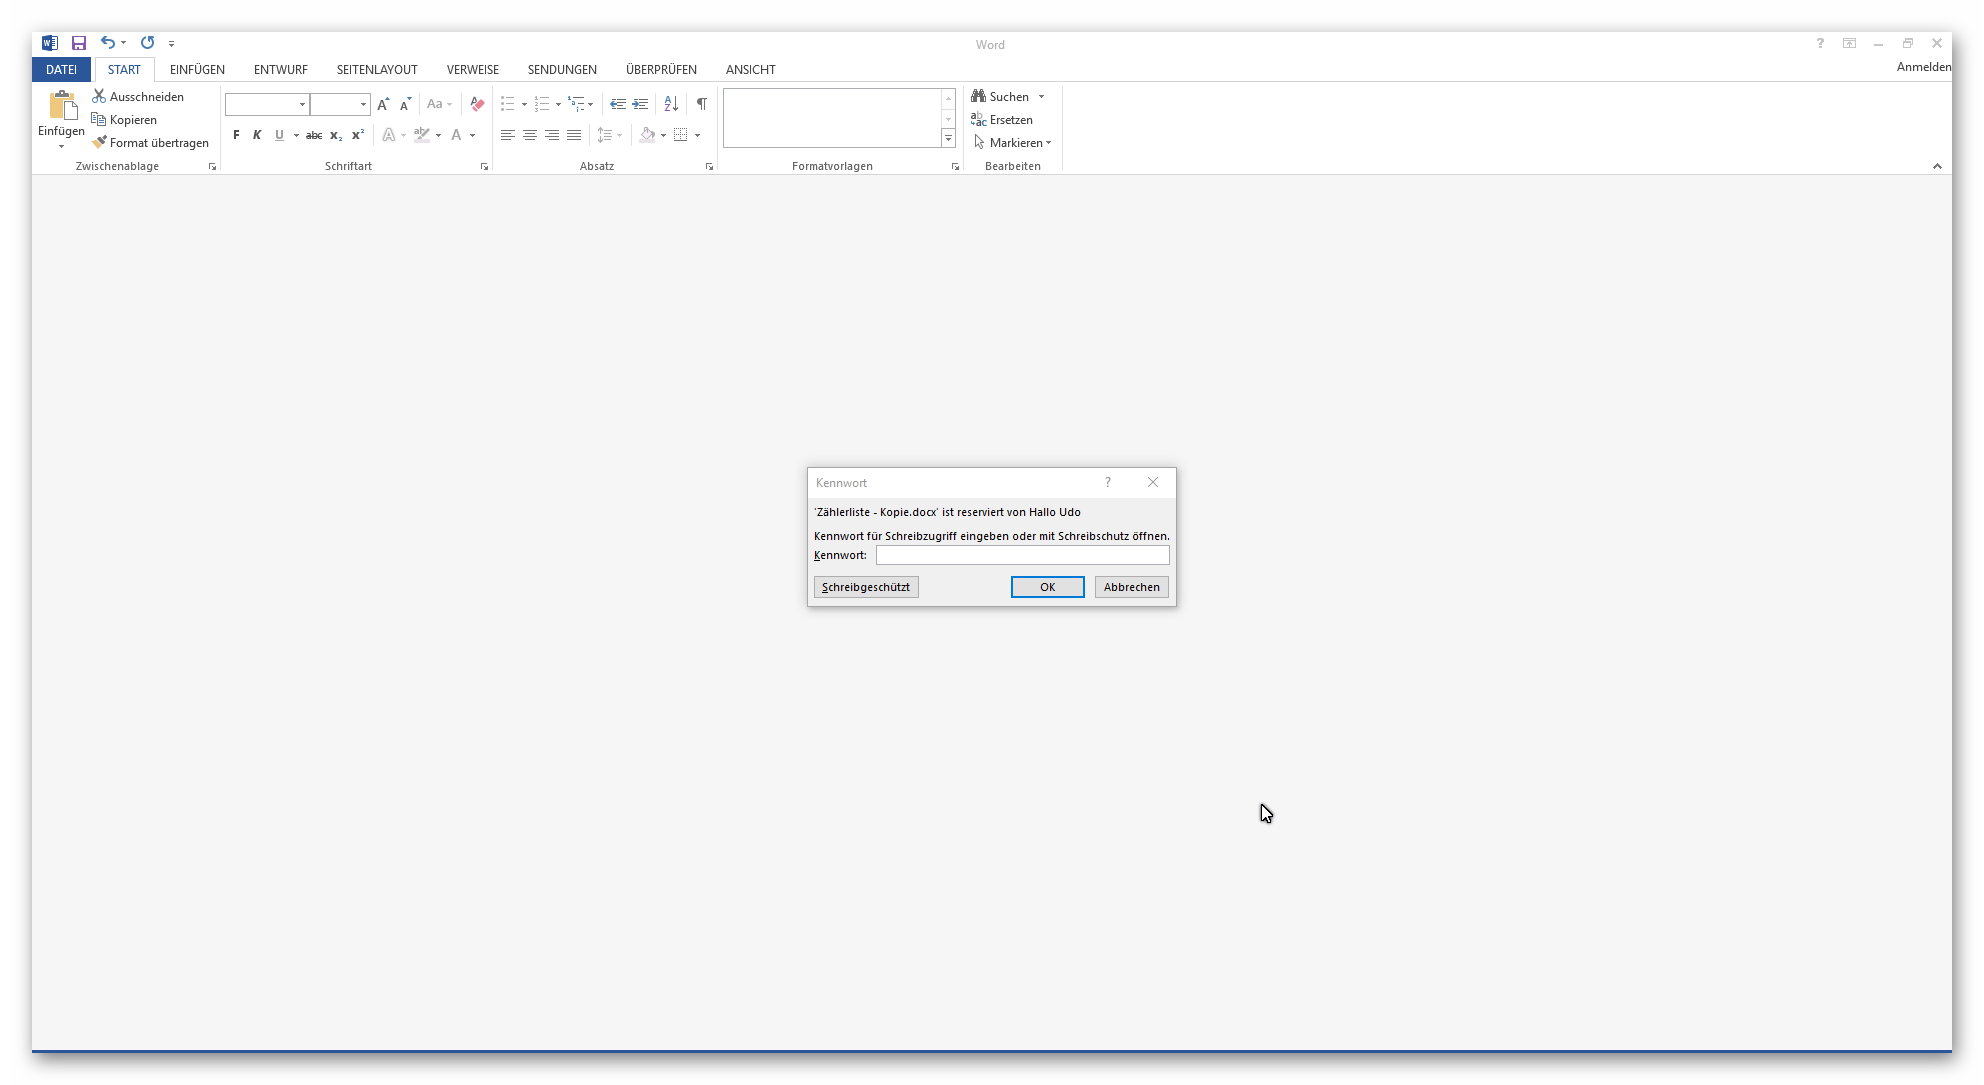Toggle italic formatting K button
Image resolution: width=1984 pixels, height=1085 pixels.
pos(257,135)
